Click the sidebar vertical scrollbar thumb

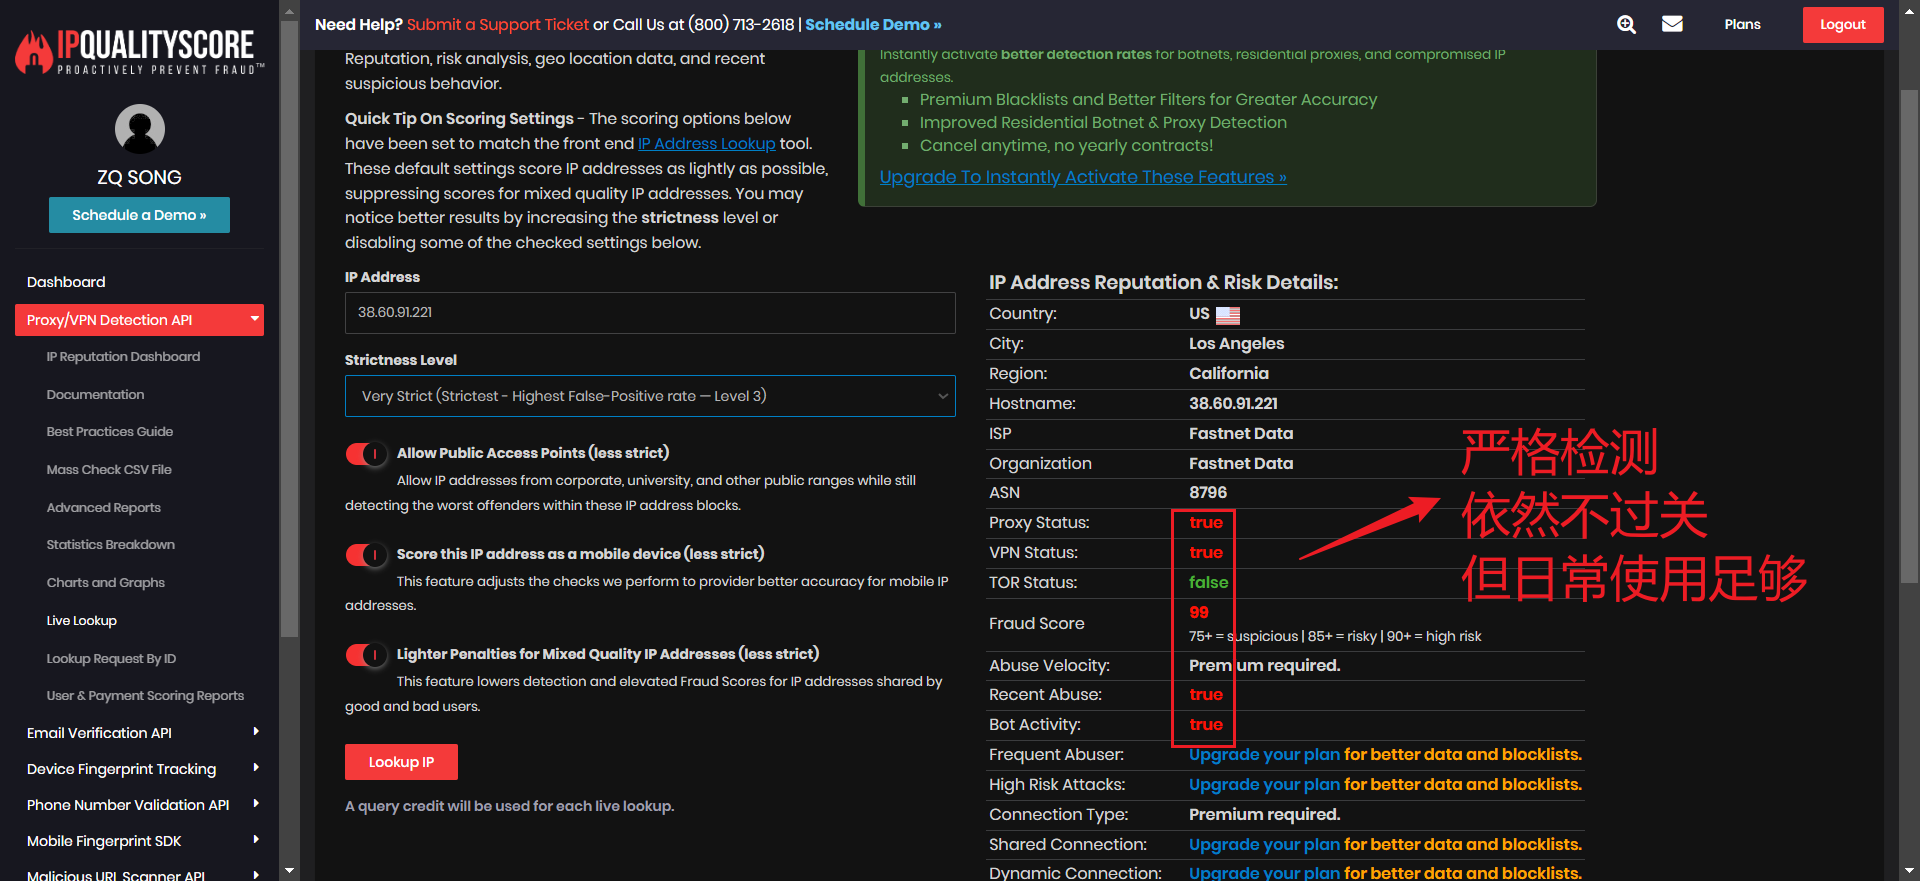point(290,330)
